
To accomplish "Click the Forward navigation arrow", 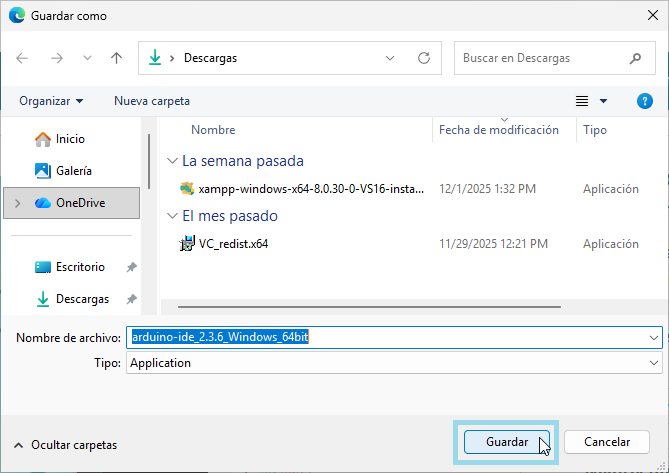I will point(57,58).
